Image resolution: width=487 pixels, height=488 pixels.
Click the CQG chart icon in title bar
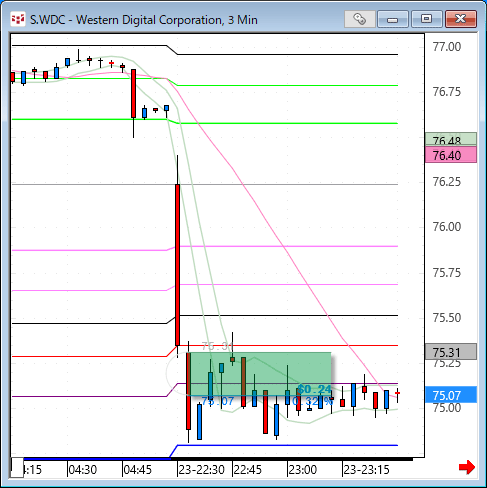pos(18,19)
